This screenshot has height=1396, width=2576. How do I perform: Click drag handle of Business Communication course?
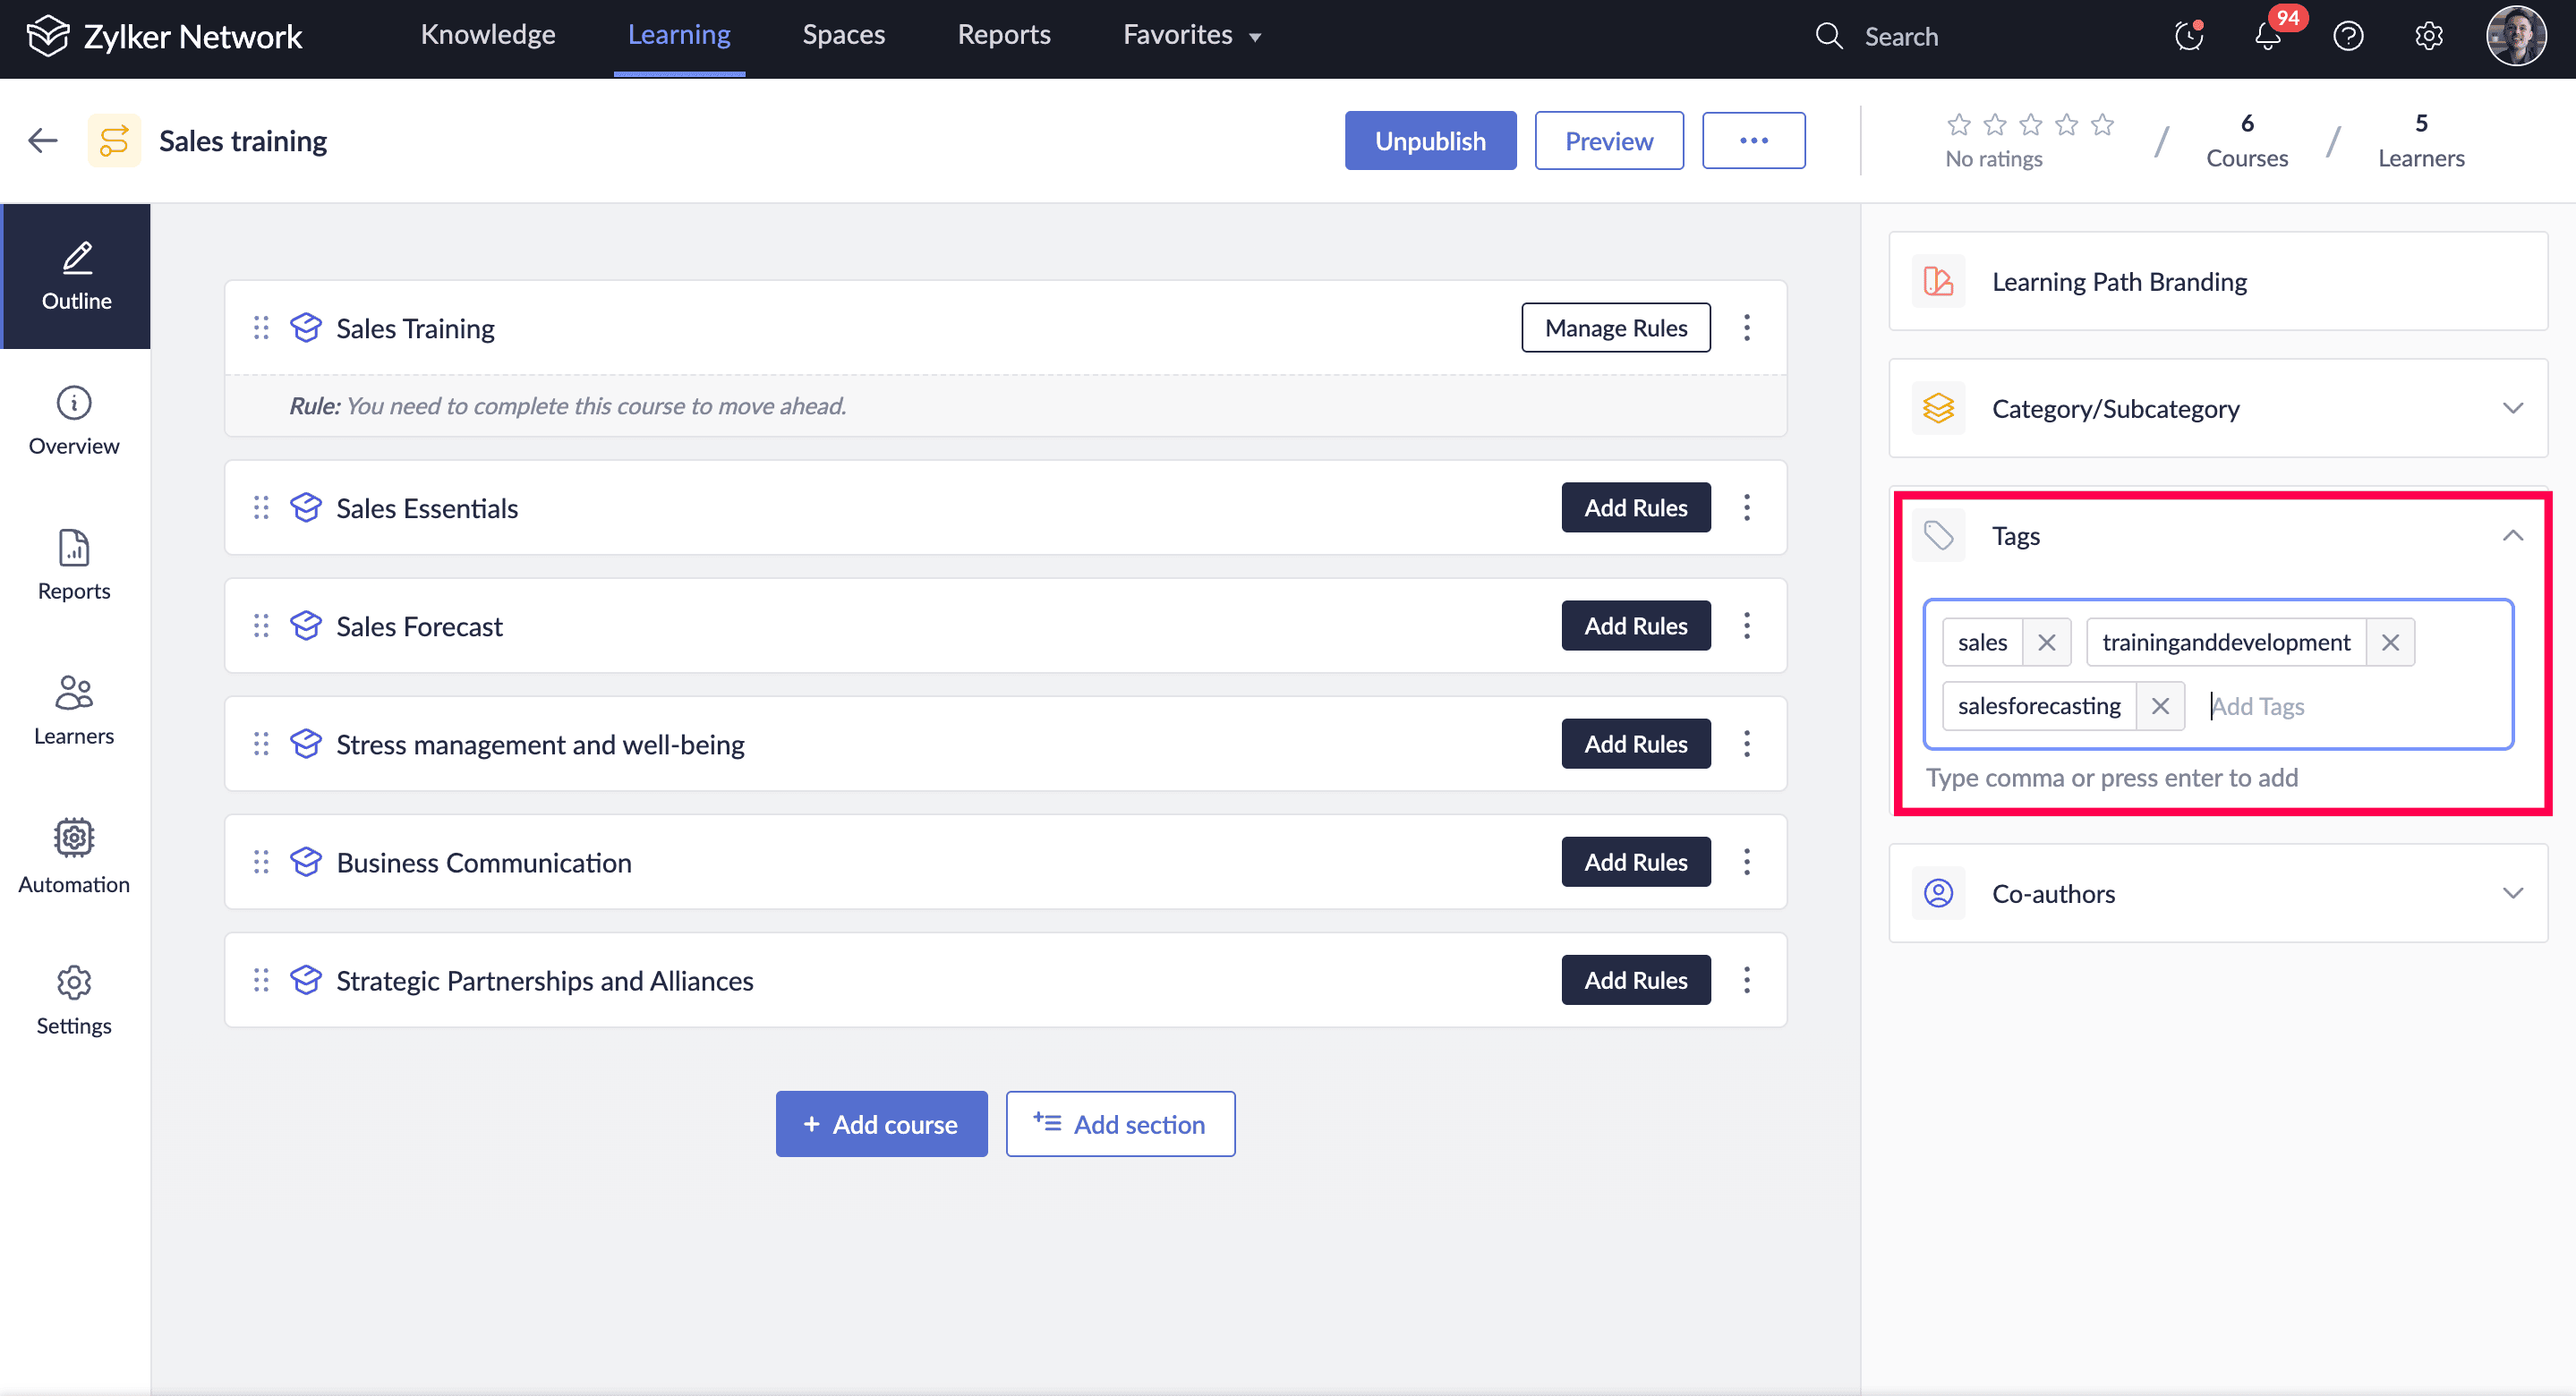pos(261,862)
